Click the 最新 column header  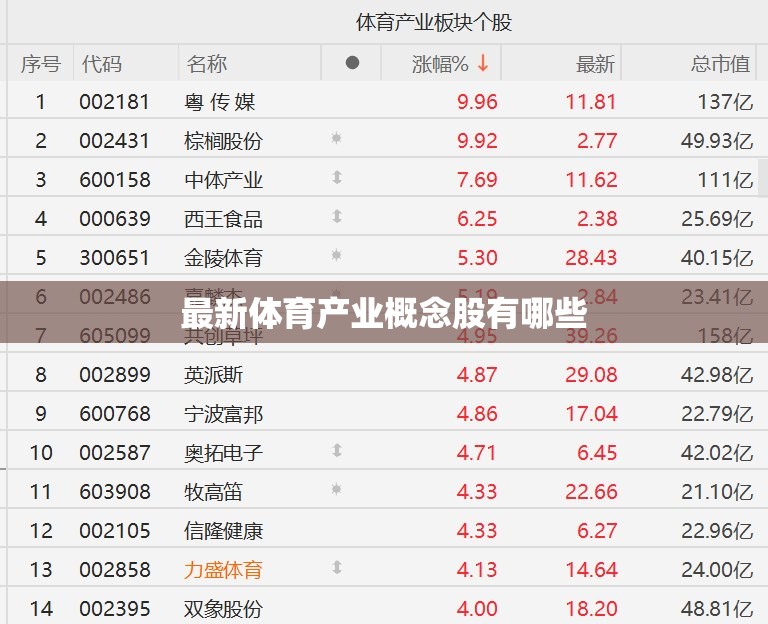point(595,64)
